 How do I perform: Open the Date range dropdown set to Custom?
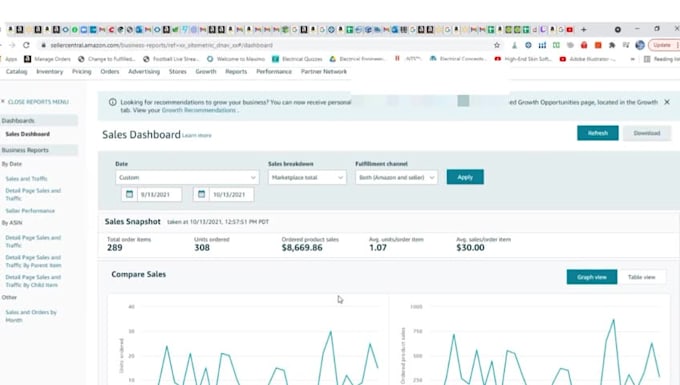tap(187, 177)
